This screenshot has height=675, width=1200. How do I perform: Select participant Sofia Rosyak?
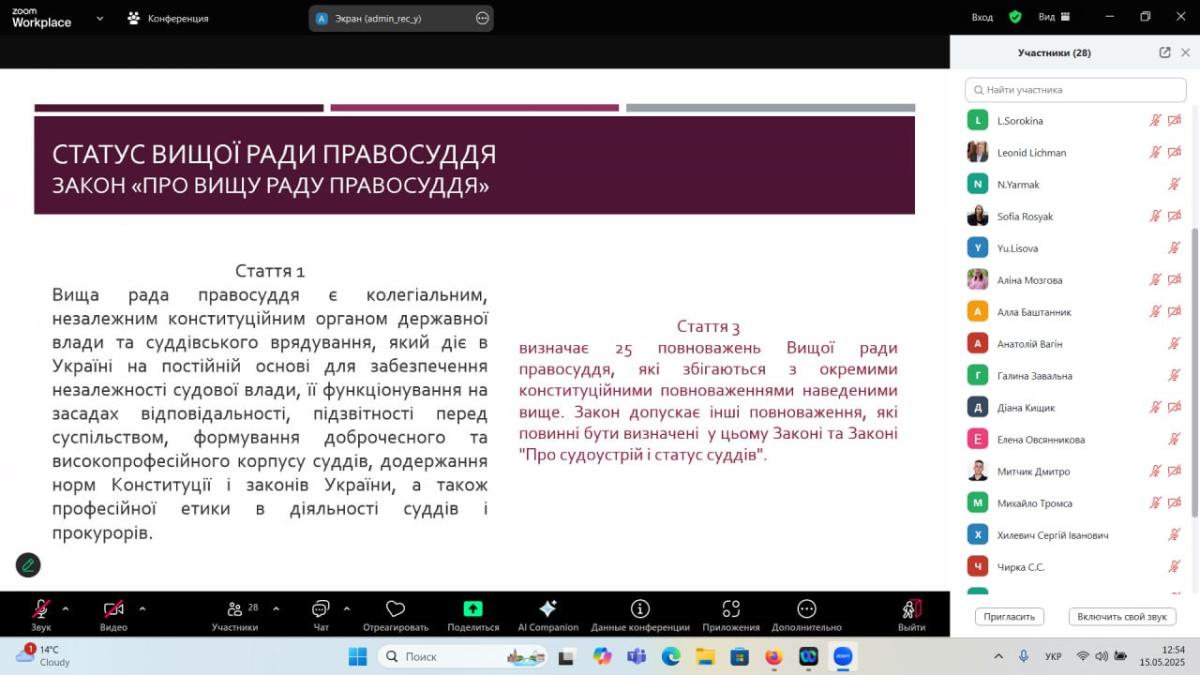pyautogui.click(x=1075, y=217)
